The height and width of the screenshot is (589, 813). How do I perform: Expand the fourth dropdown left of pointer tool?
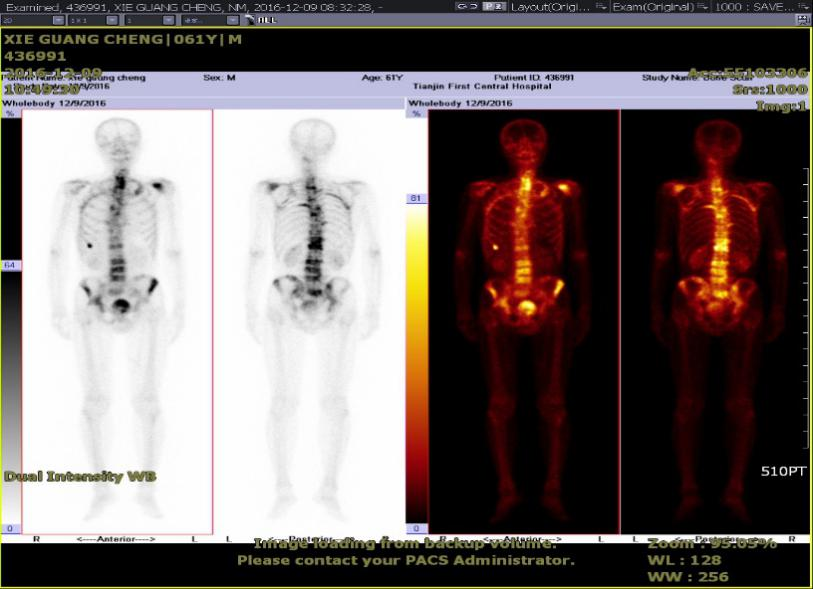point(211,20)
